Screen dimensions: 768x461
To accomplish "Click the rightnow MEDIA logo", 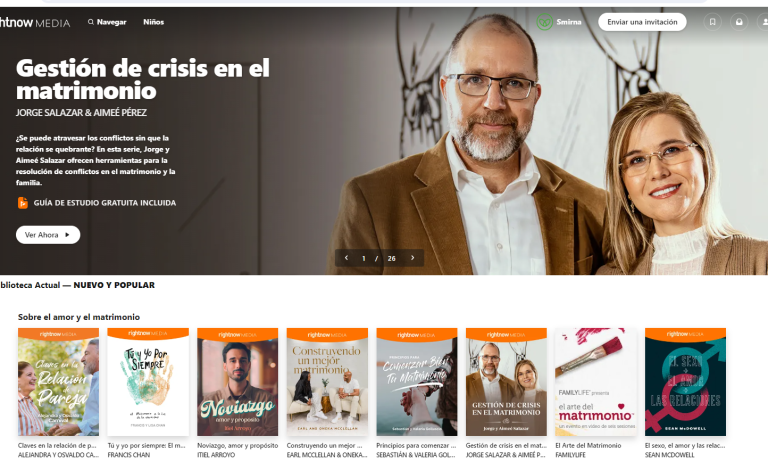I will [35, 22].
